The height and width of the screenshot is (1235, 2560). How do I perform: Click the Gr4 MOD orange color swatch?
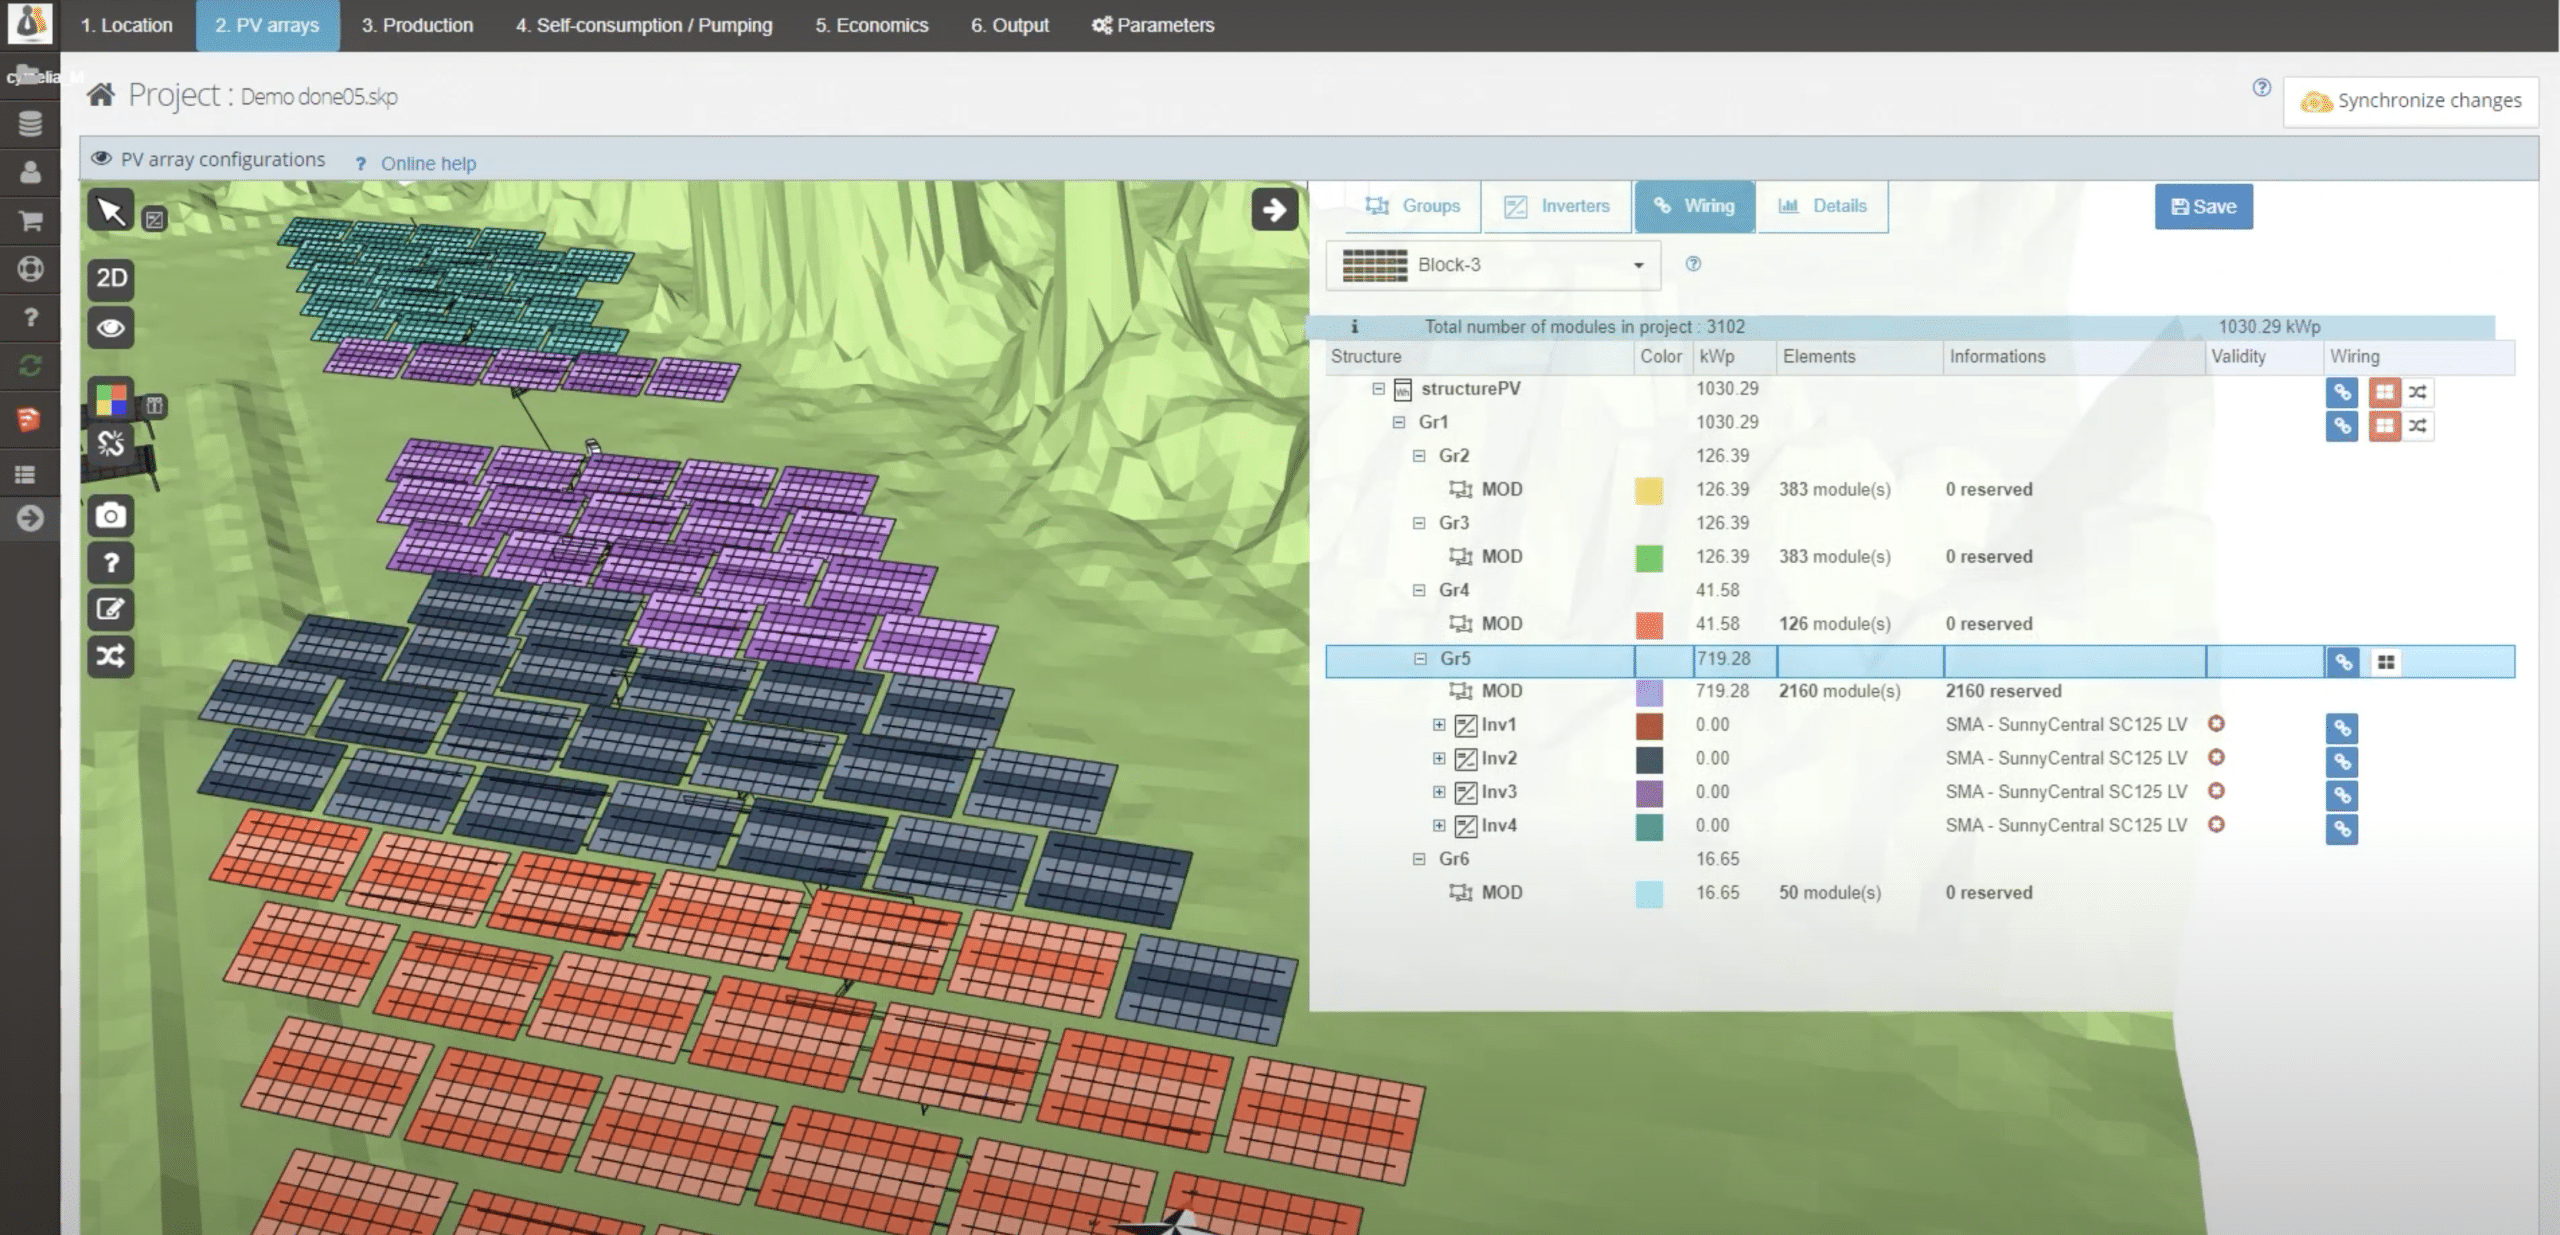1648,625
